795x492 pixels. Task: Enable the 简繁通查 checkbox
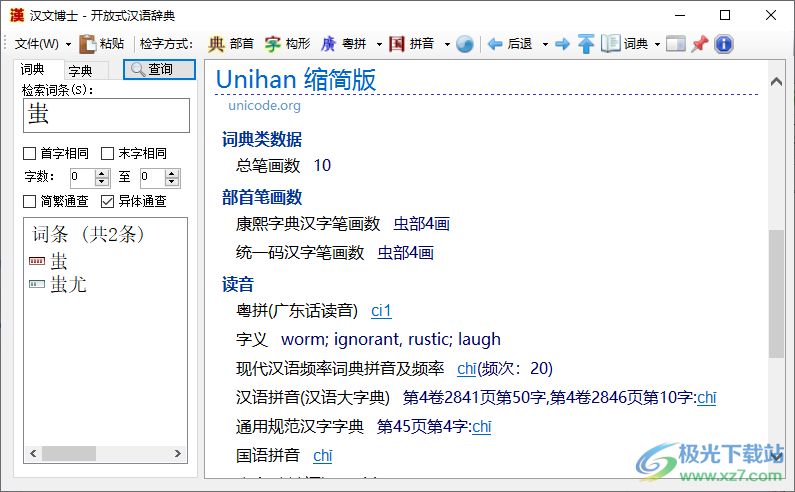pos(30,201)
